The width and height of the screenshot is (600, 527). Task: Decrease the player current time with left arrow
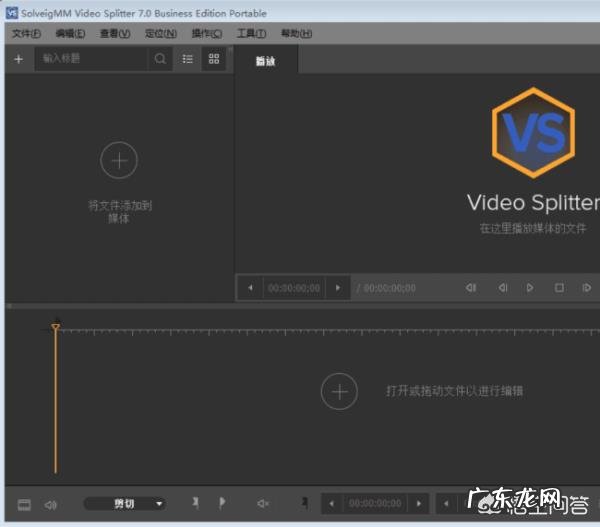[x=250, y=287]
